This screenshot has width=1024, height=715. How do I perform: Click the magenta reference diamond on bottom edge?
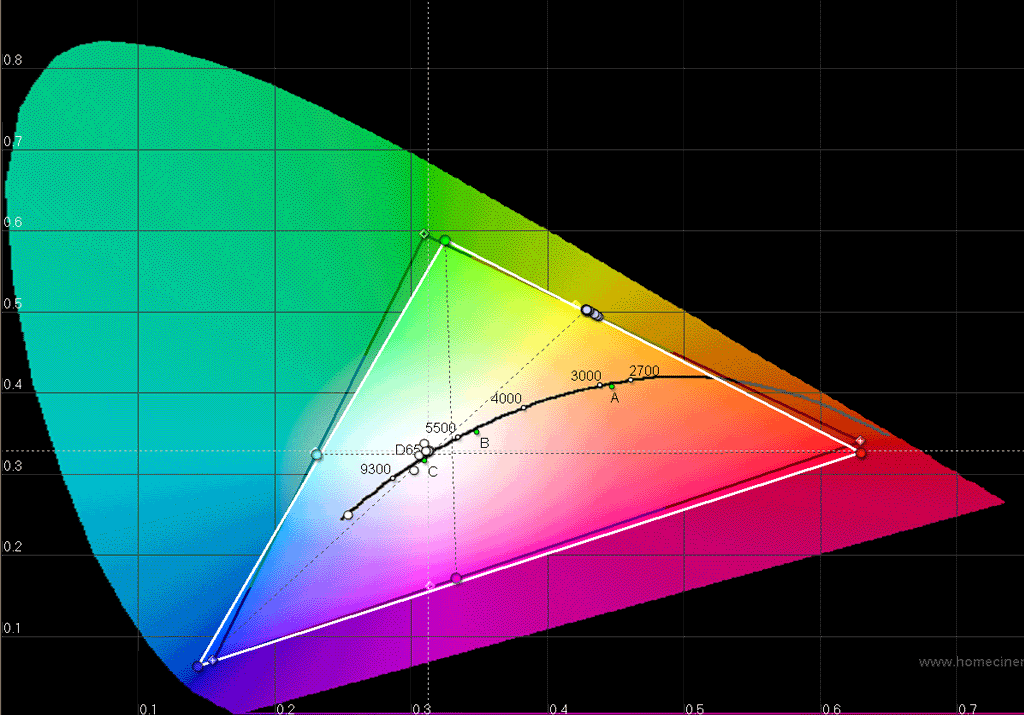point(430,585)
